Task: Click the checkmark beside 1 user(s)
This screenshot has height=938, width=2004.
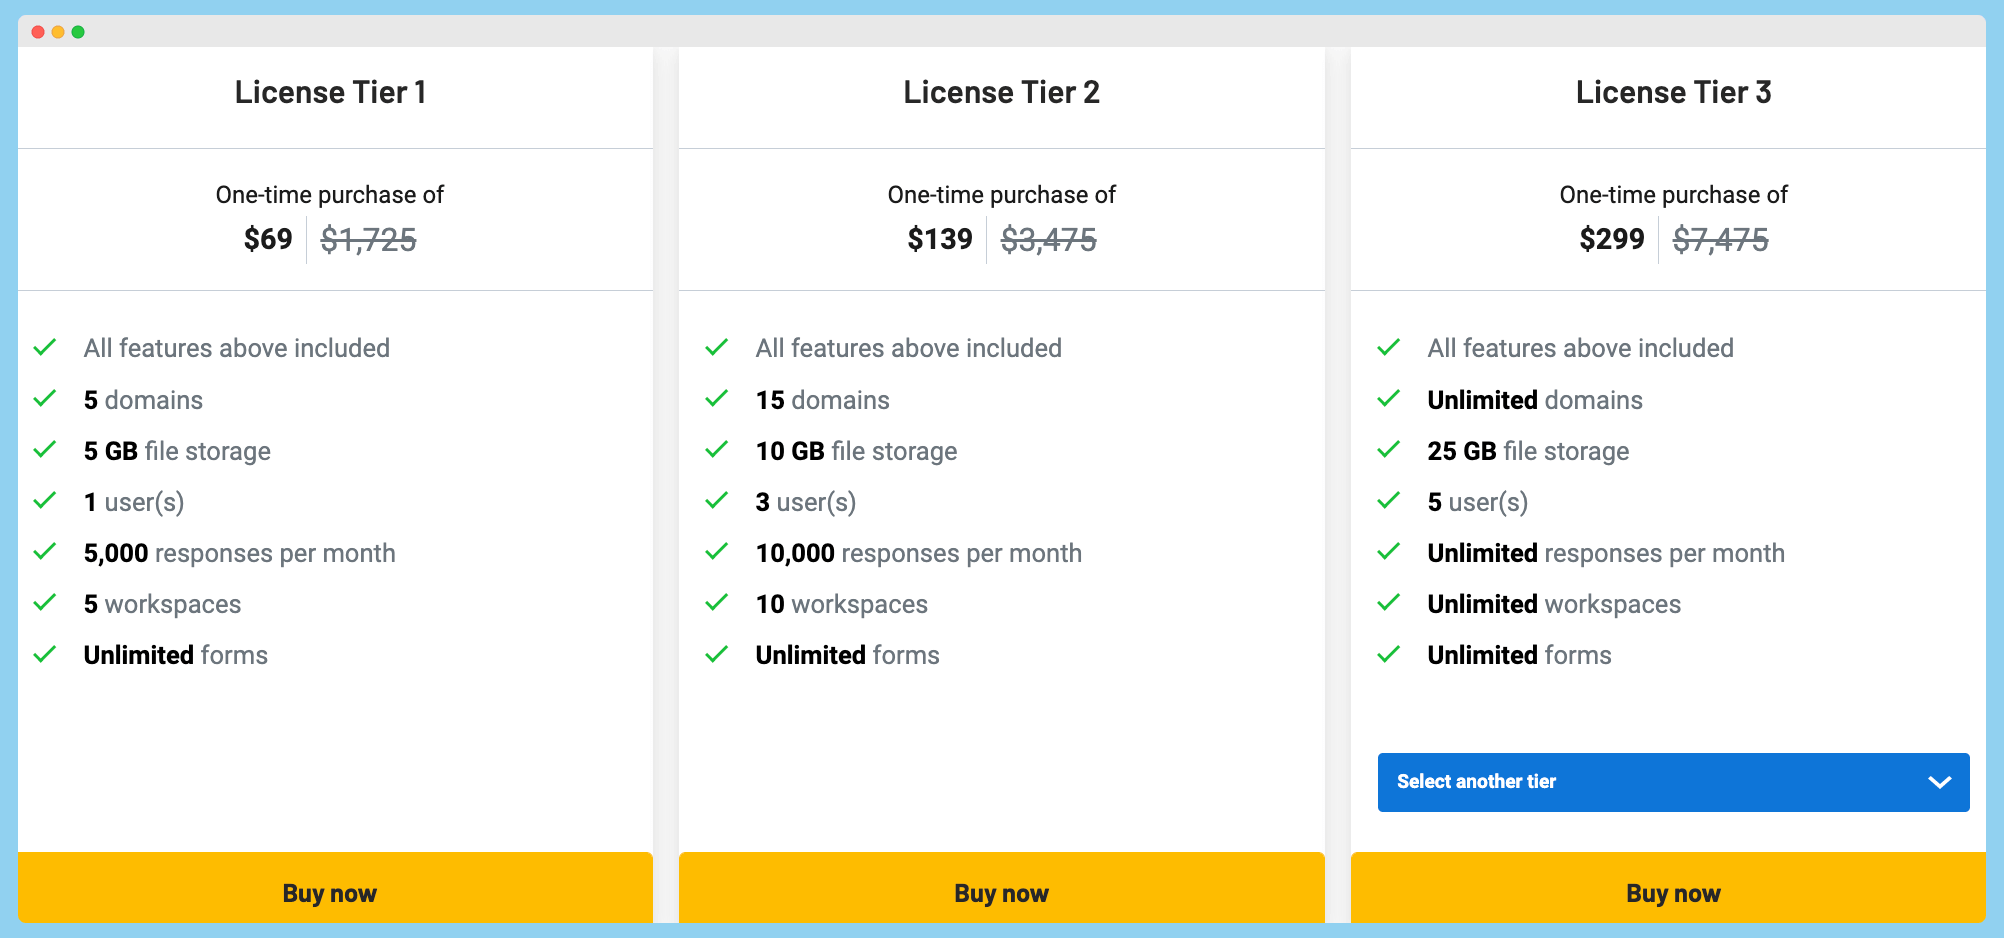Action: [x=45, y=501]
